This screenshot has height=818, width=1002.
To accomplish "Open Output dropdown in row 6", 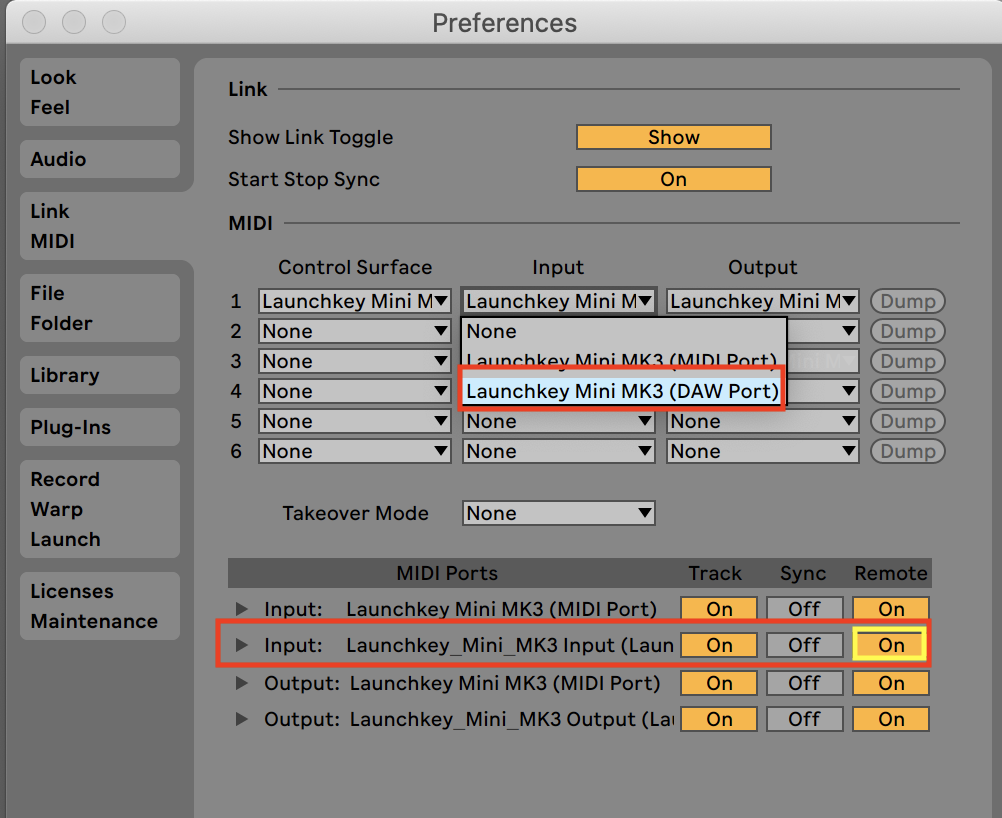I will coord(762,451).
